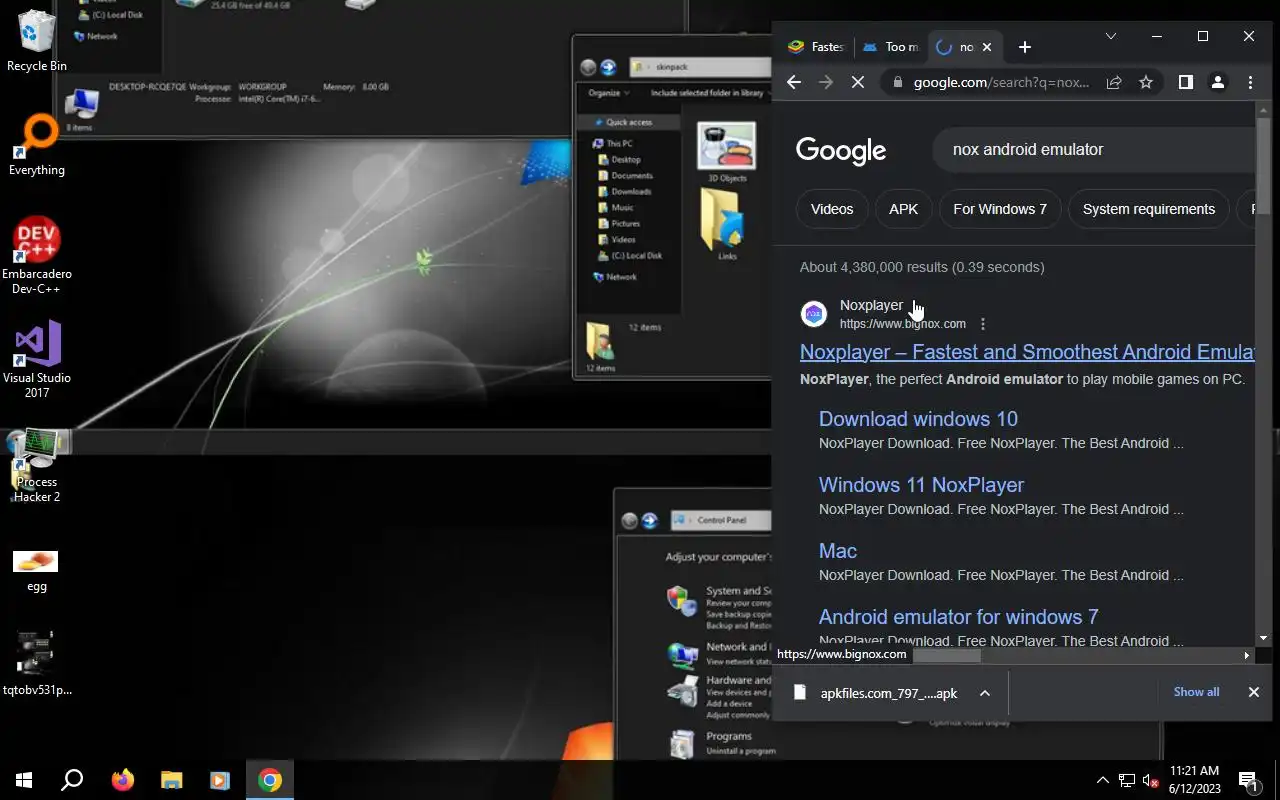Switch to the 'Too m' tab
1280x800 pixels.
pyautogui.click(x=890, y=47)
